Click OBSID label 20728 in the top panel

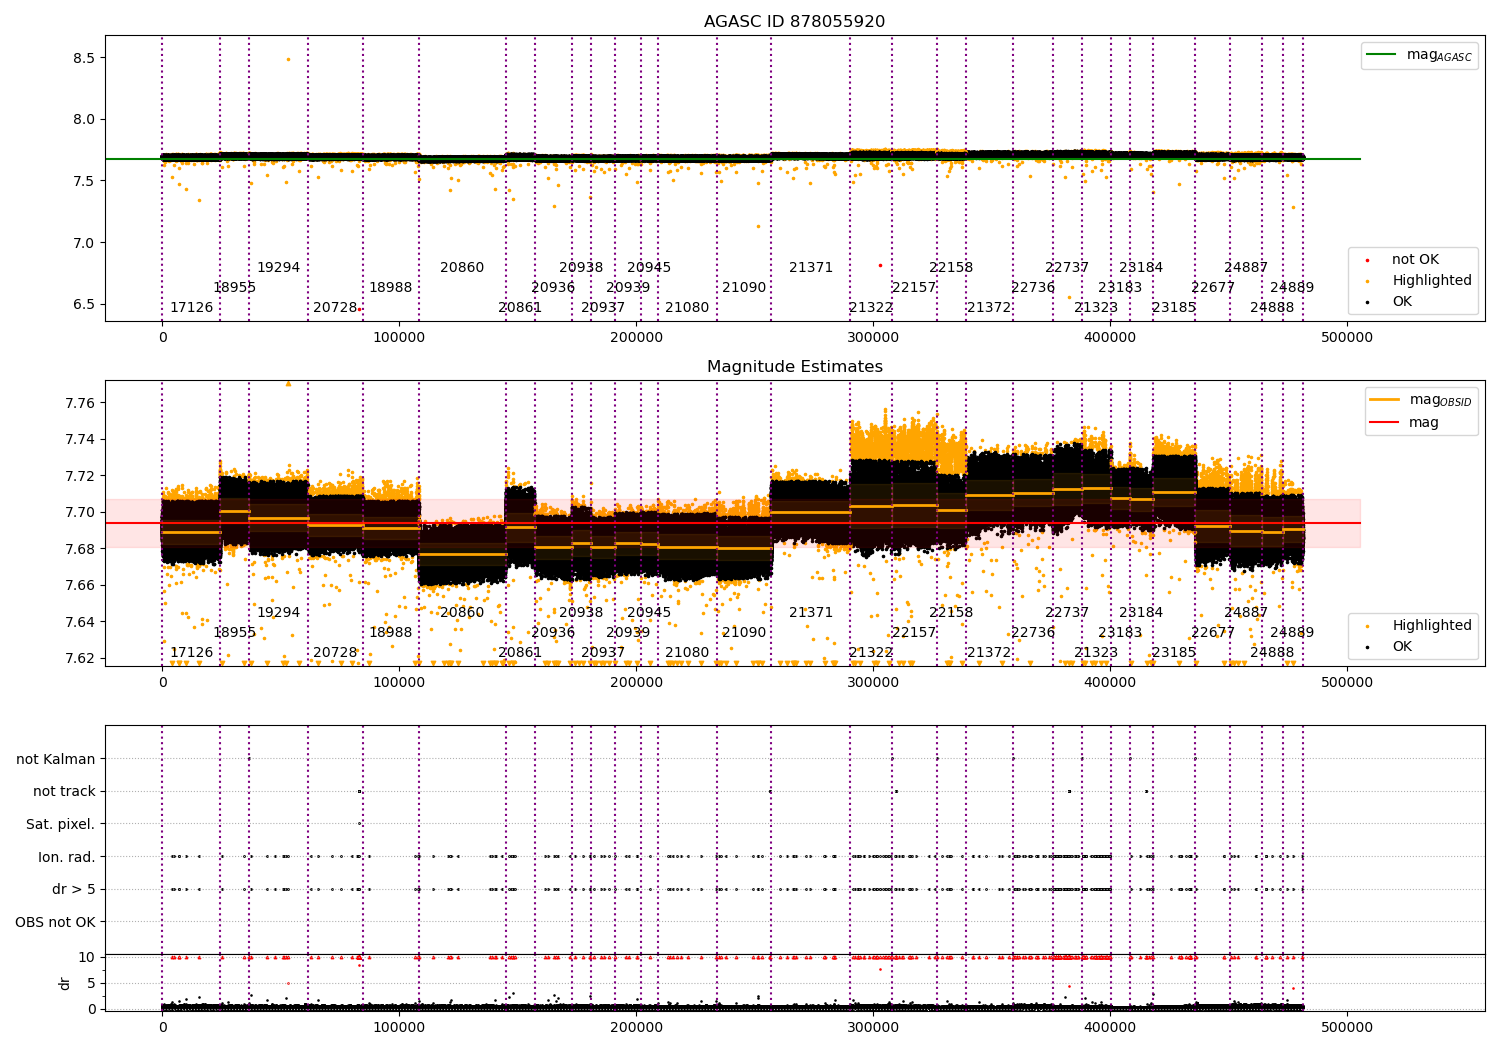pos(335,308)
